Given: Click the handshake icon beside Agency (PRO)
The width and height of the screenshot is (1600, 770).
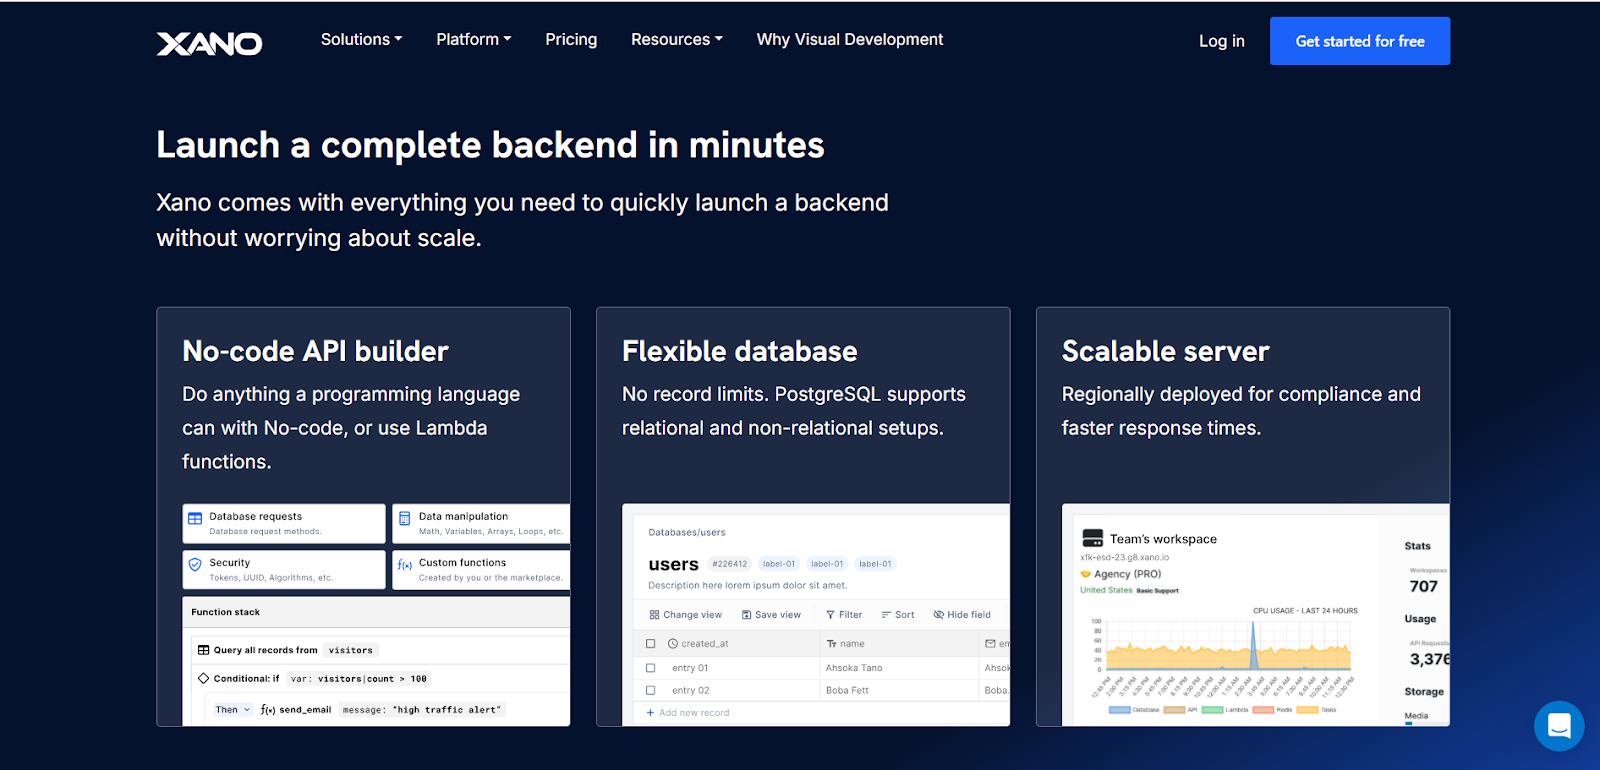Looking at the screenshot, I should 1085,574.
